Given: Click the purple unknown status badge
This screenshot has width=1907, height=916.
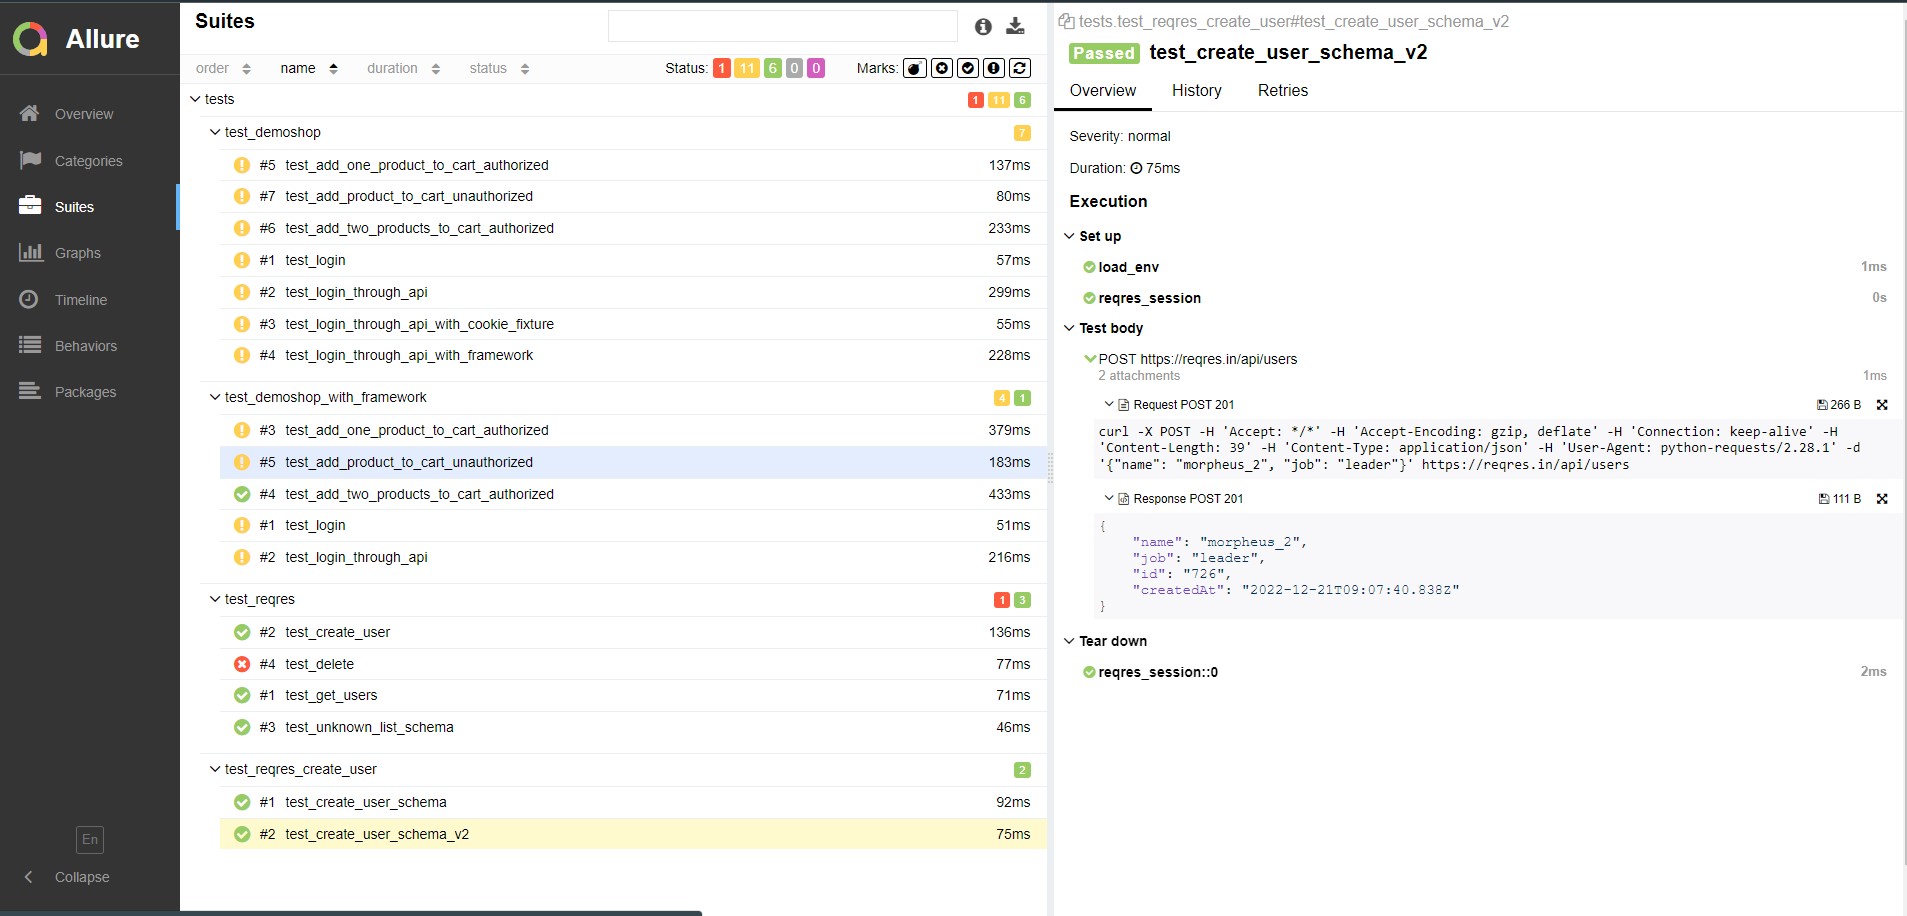Looking at the screenshot, I should click(x=816, y=68).
